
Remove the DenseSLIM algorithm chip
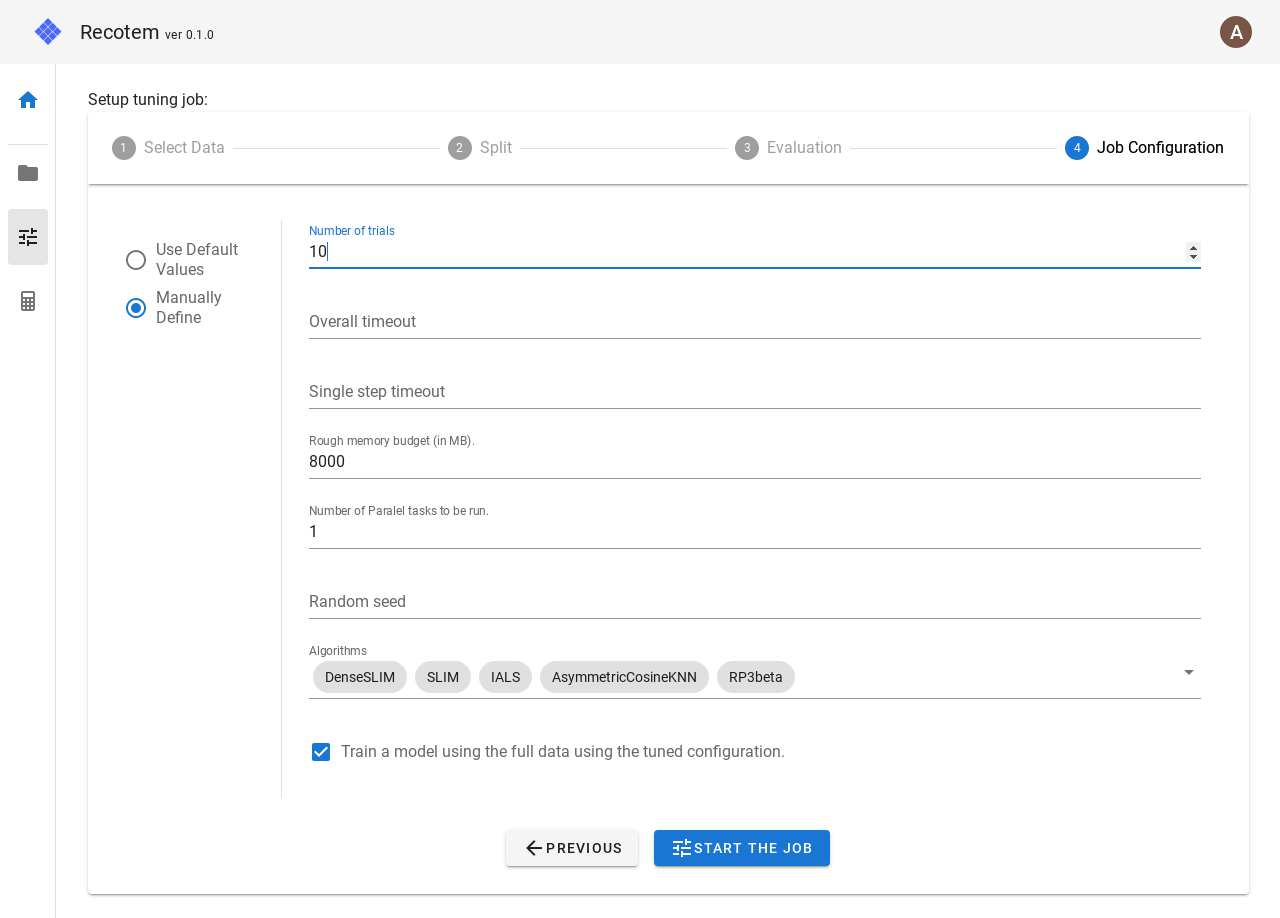(x=359, y=677)
